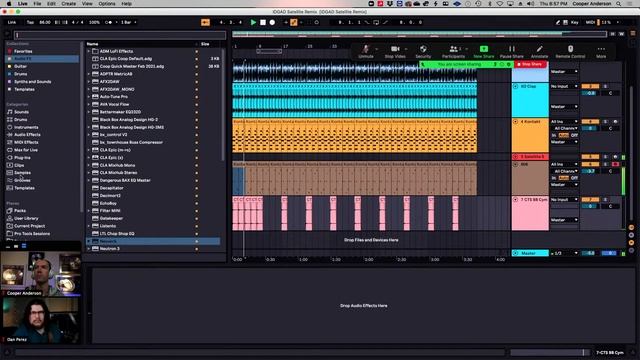Click New Share in Zoom toolbar
The height and width of the screenshot is (360, 640).
pyautogui.click(x=484, y=52)
